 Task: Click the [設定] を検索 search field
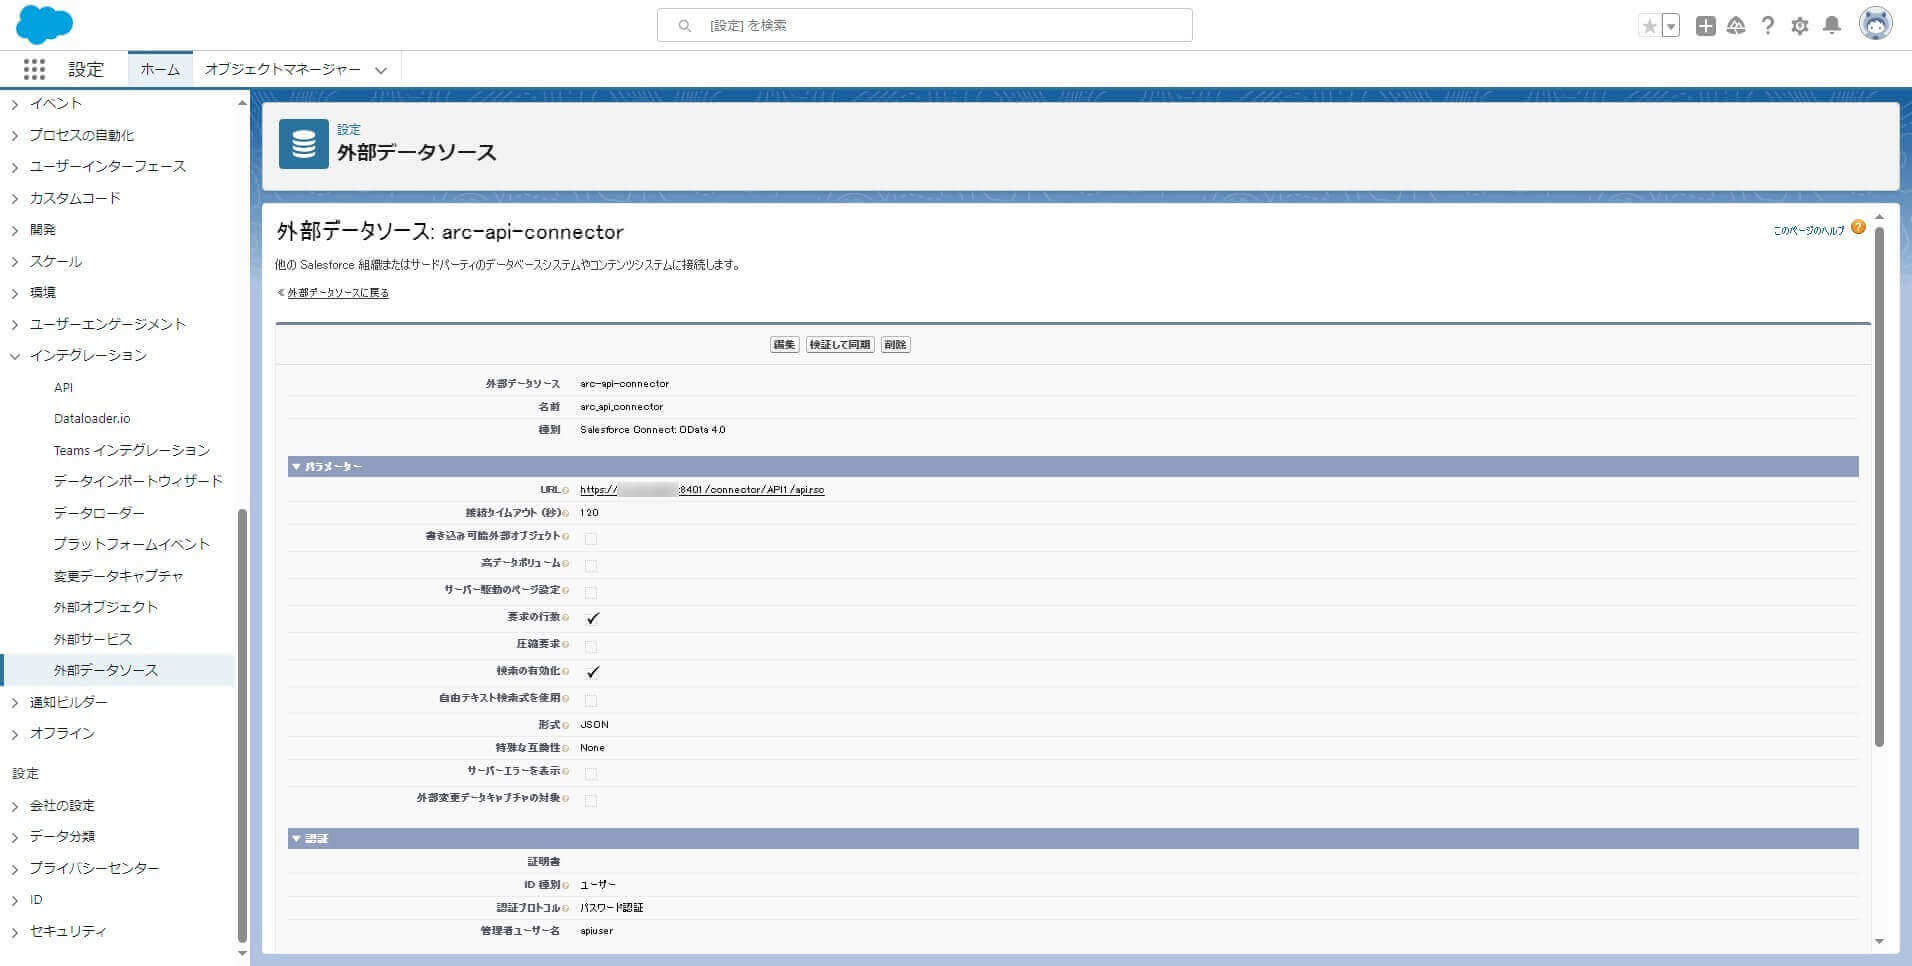924,25
